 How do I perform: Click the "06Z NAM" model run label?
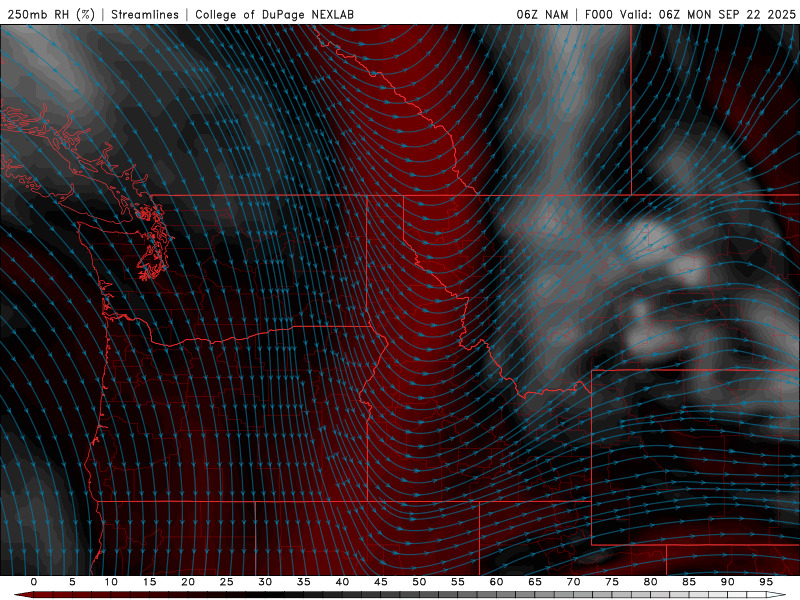point(542,14)
